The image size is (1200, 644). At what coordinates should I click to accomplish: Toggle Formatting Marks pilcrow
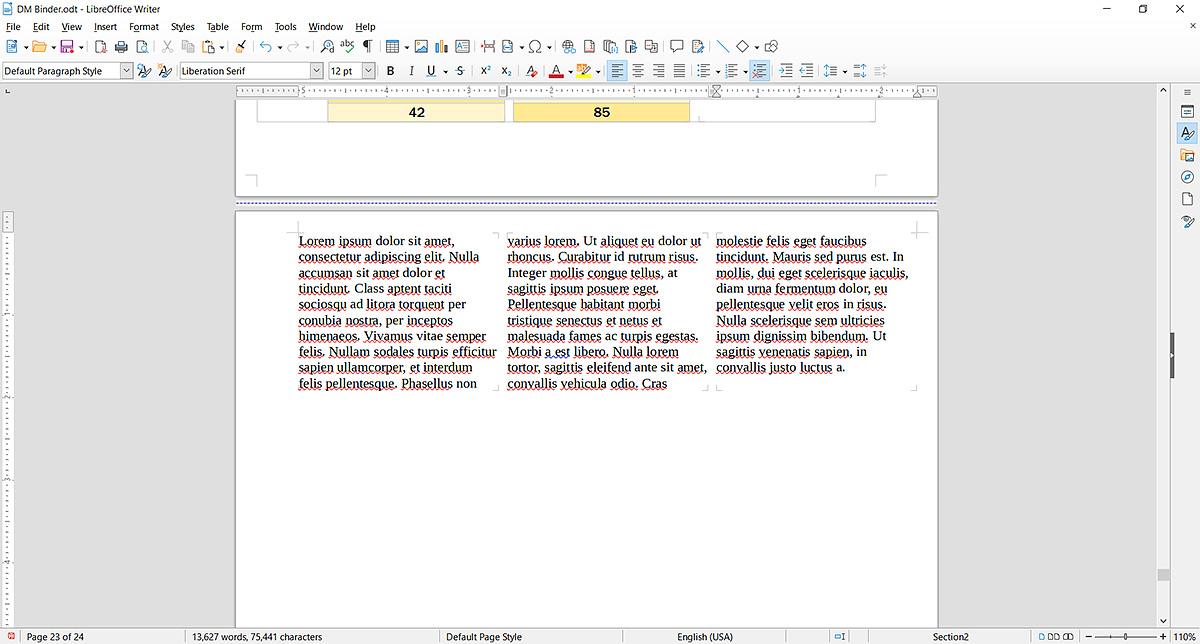[367, 46]
